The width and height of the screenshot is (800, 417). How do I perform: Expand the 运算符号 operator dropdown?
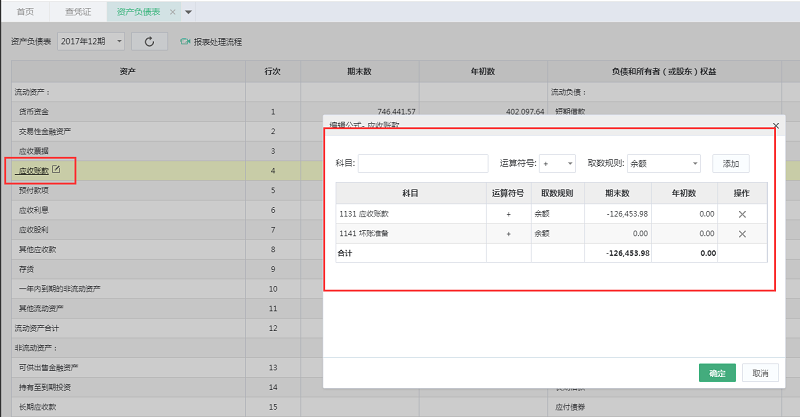[558, 163]
